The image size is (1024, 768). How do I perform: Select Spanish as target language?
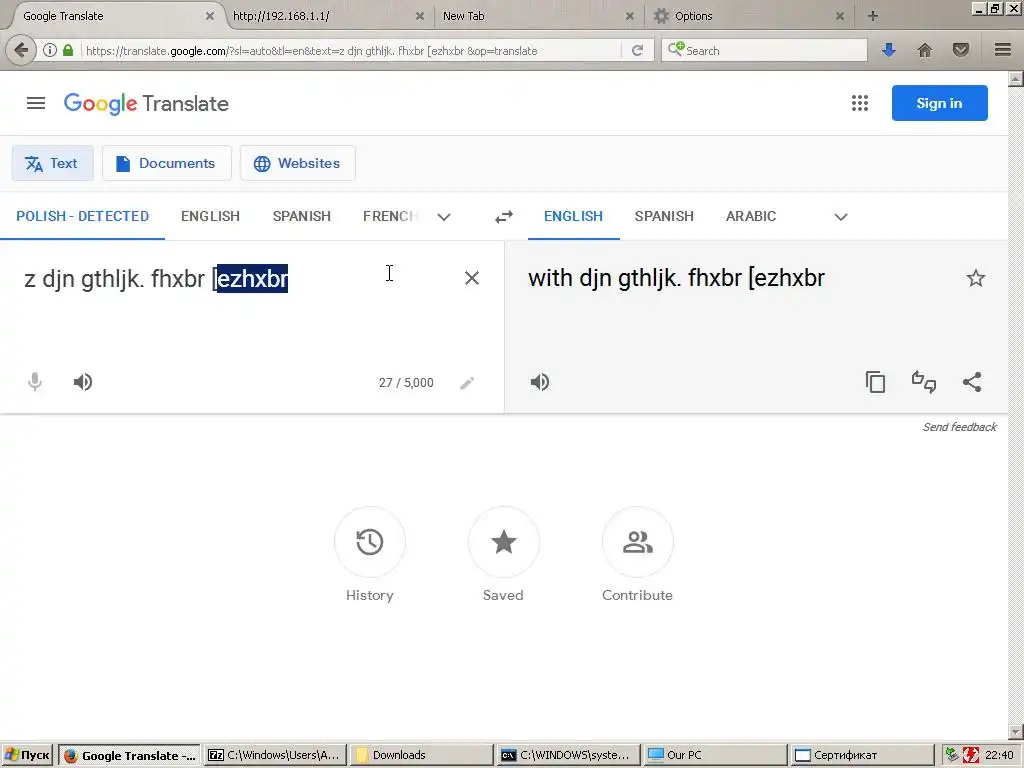tap(664, 216)
